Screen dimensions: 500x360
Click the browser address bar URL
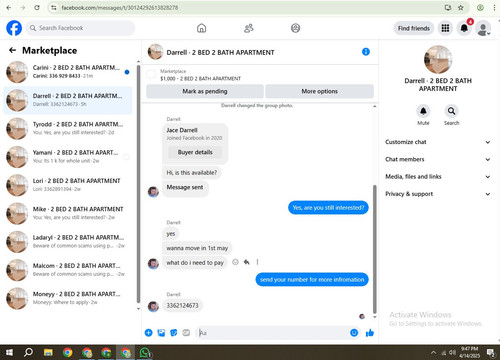coord(120,7)
